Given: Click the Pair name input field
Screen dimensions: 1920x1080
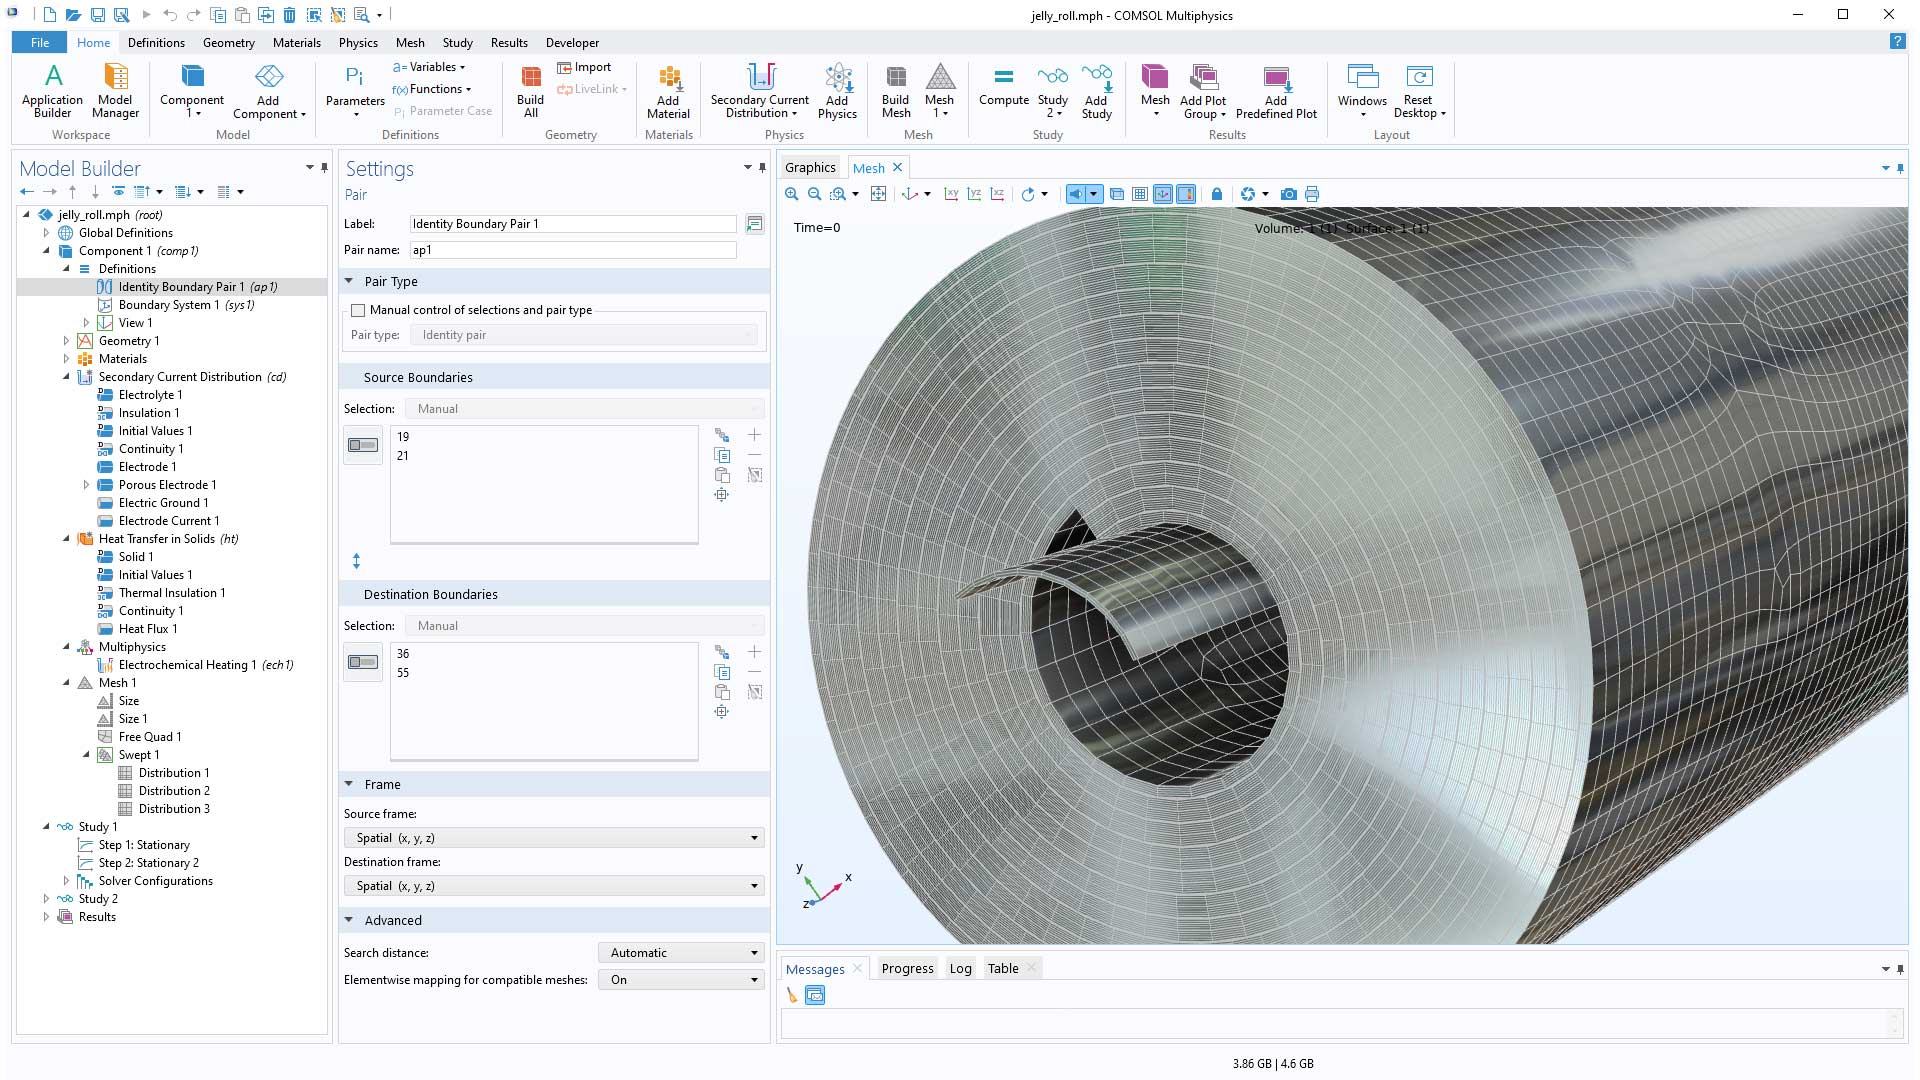Looking at the screenshot, I should [572, 250].
